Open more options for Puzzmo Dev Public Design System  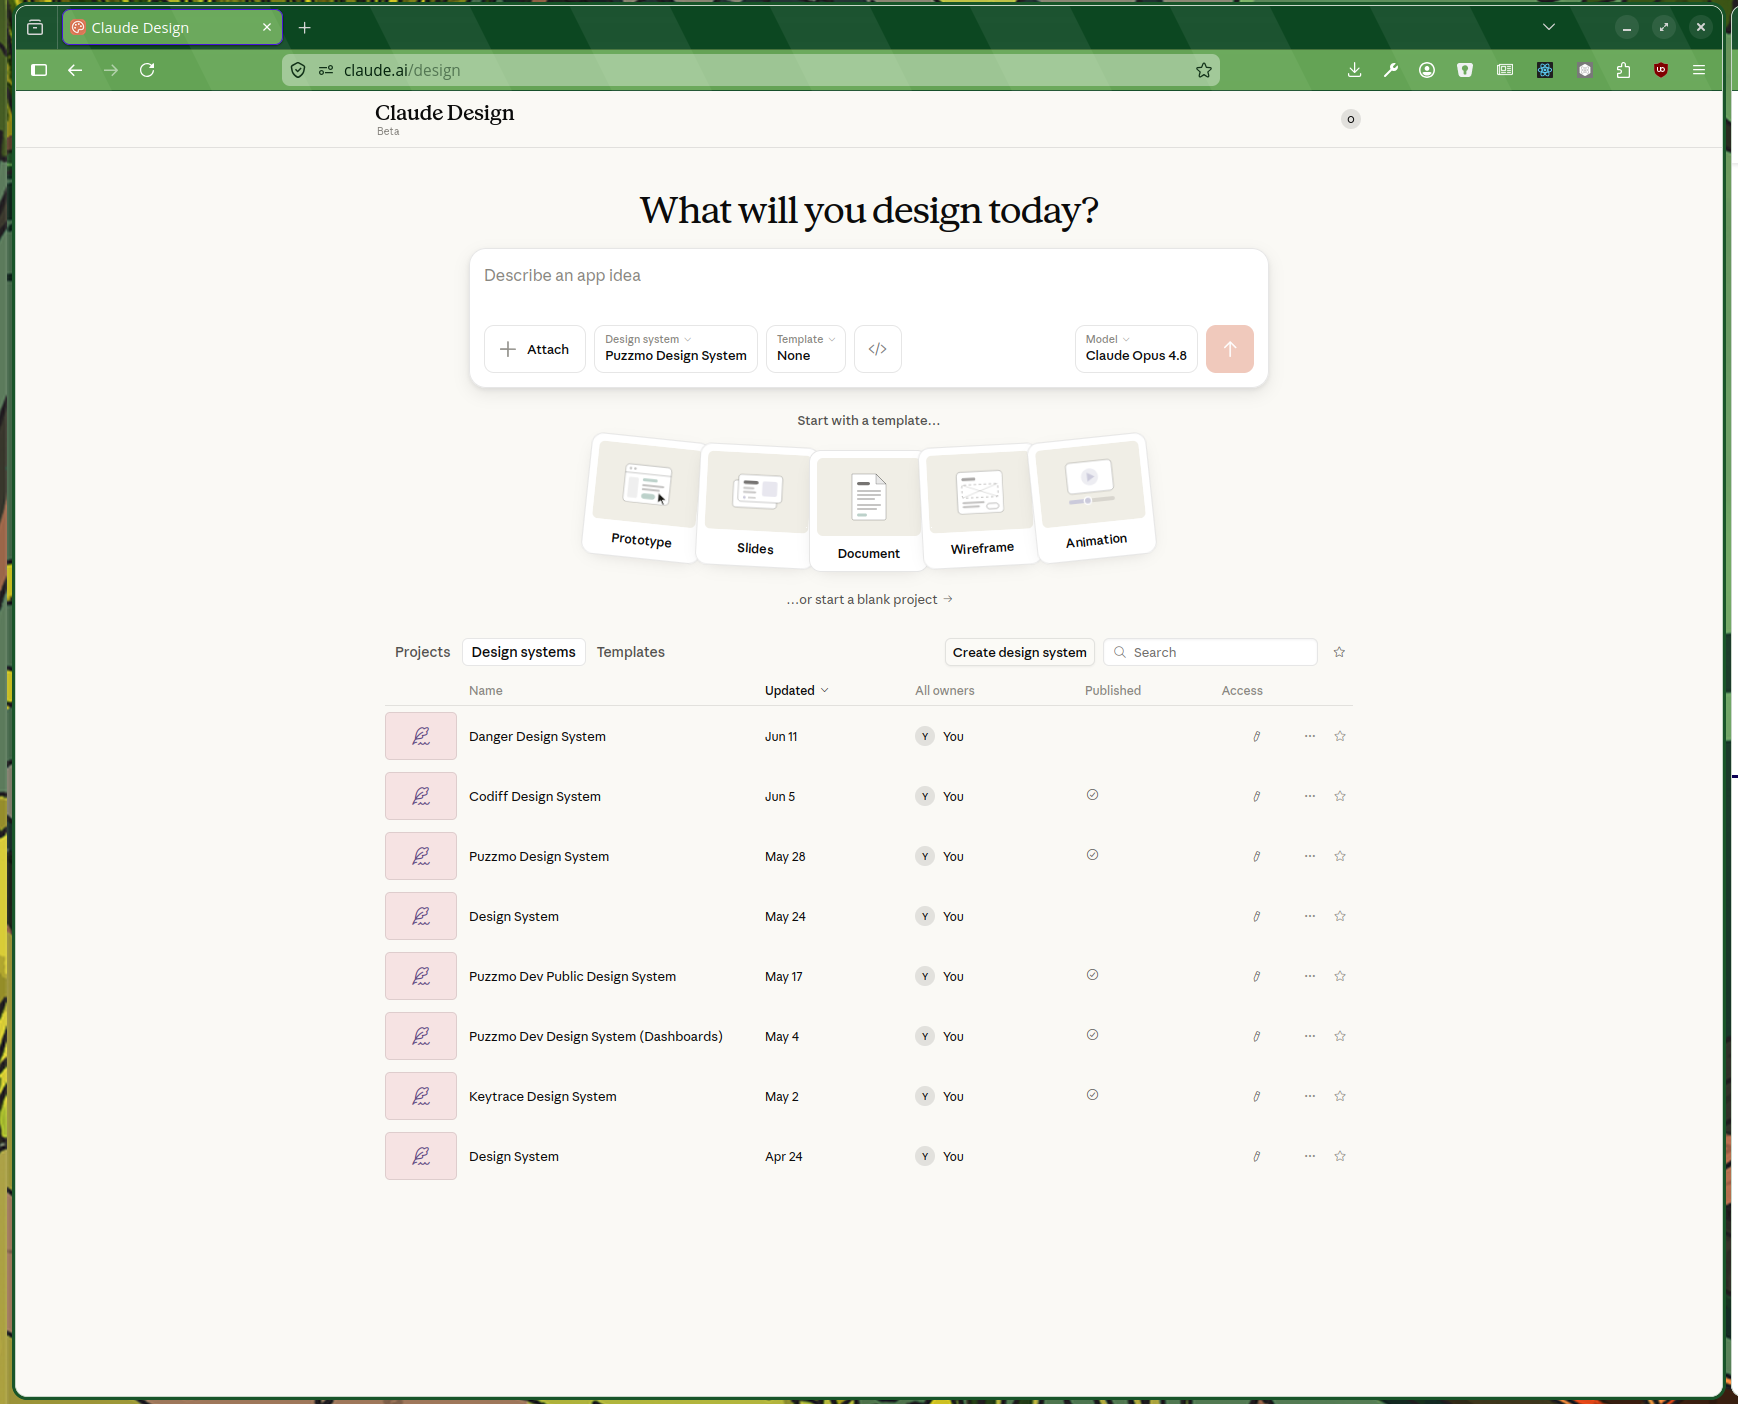pos(1310,976)
